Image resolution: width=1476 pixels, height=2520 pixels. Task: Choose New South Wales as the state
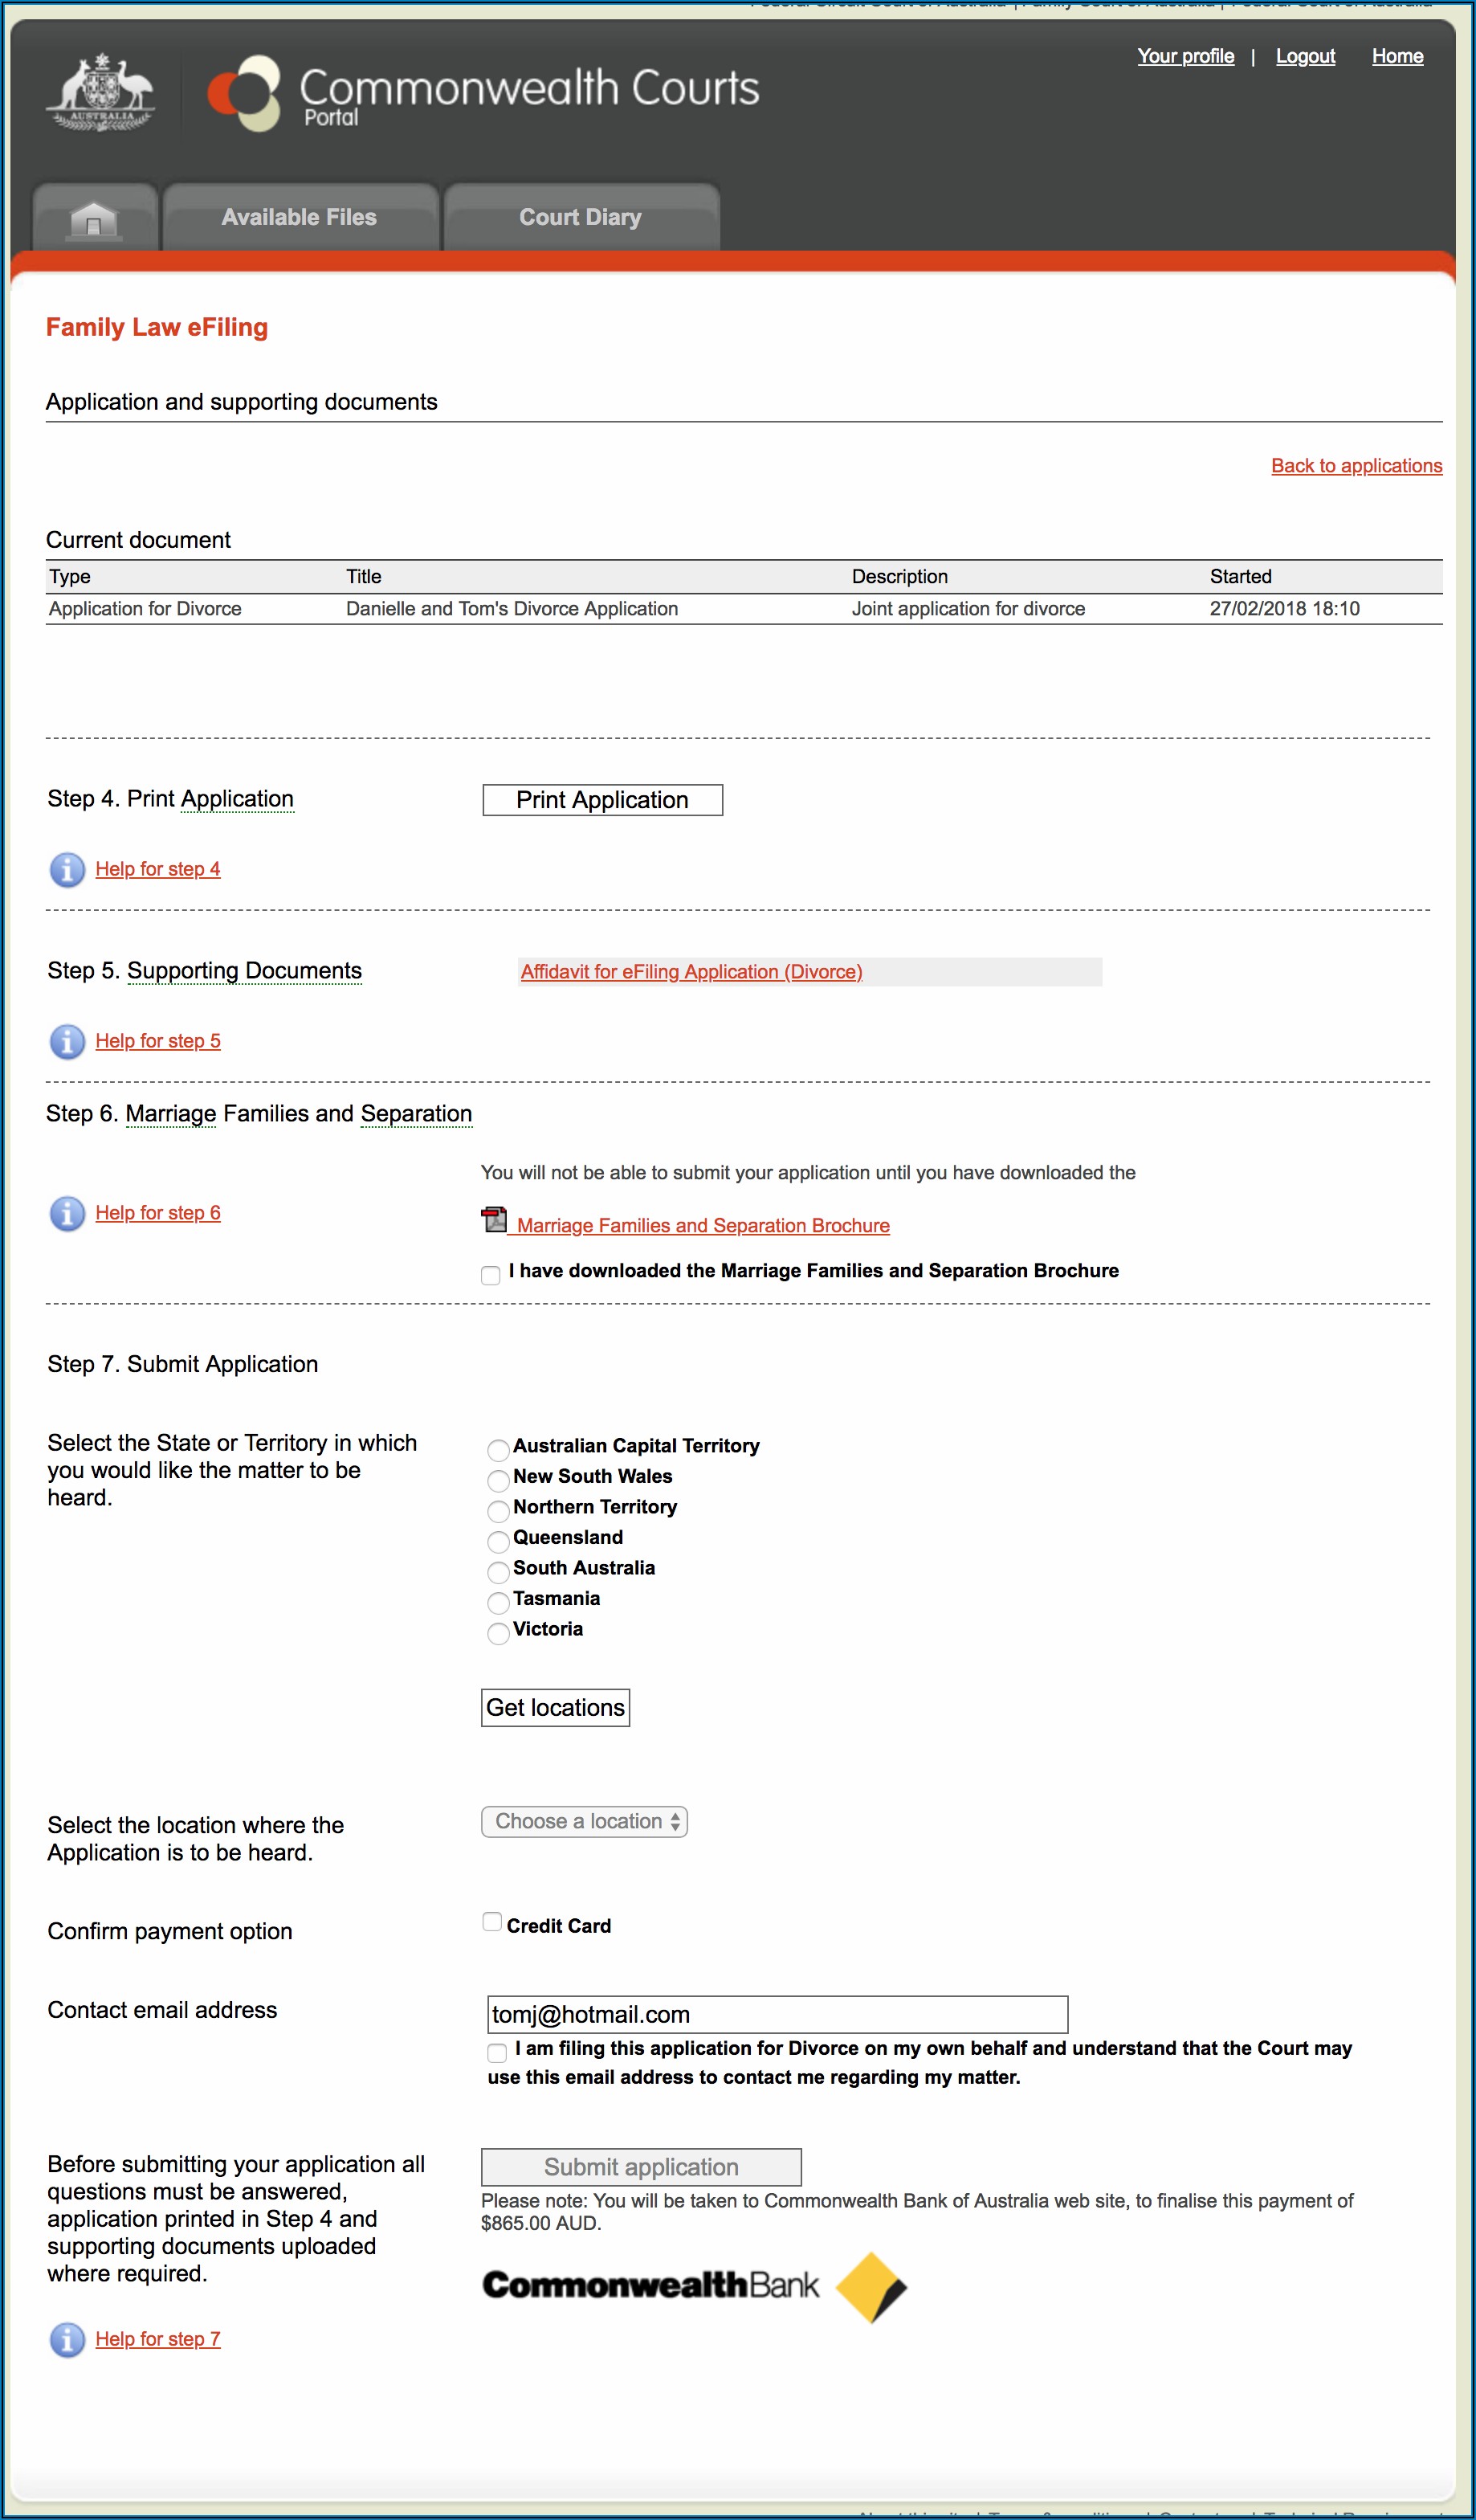[498, 1480]
